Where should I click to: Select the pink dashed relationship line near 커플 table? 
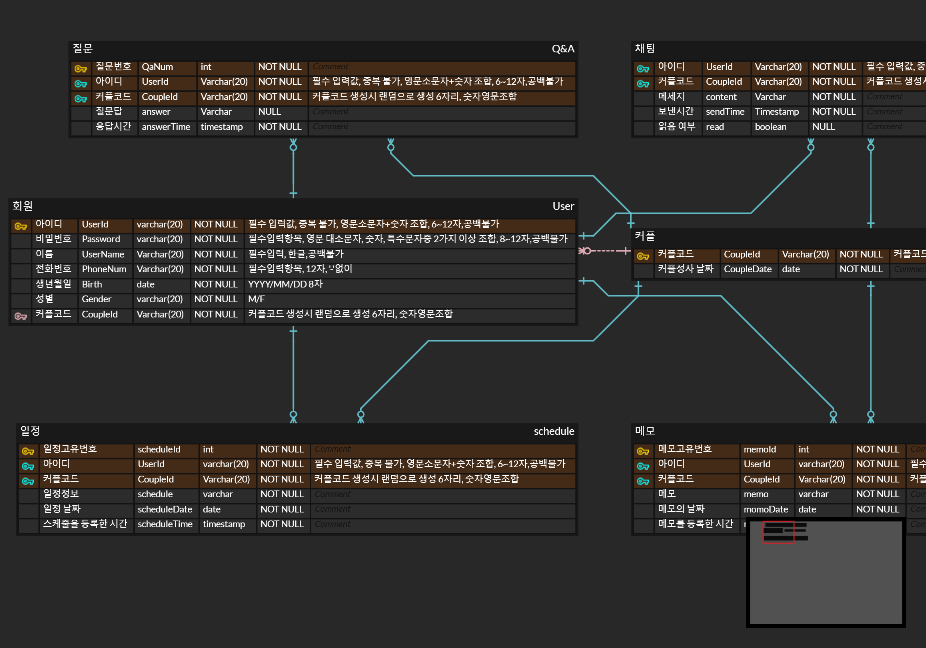pyautogui.click(x=605, y=251)
